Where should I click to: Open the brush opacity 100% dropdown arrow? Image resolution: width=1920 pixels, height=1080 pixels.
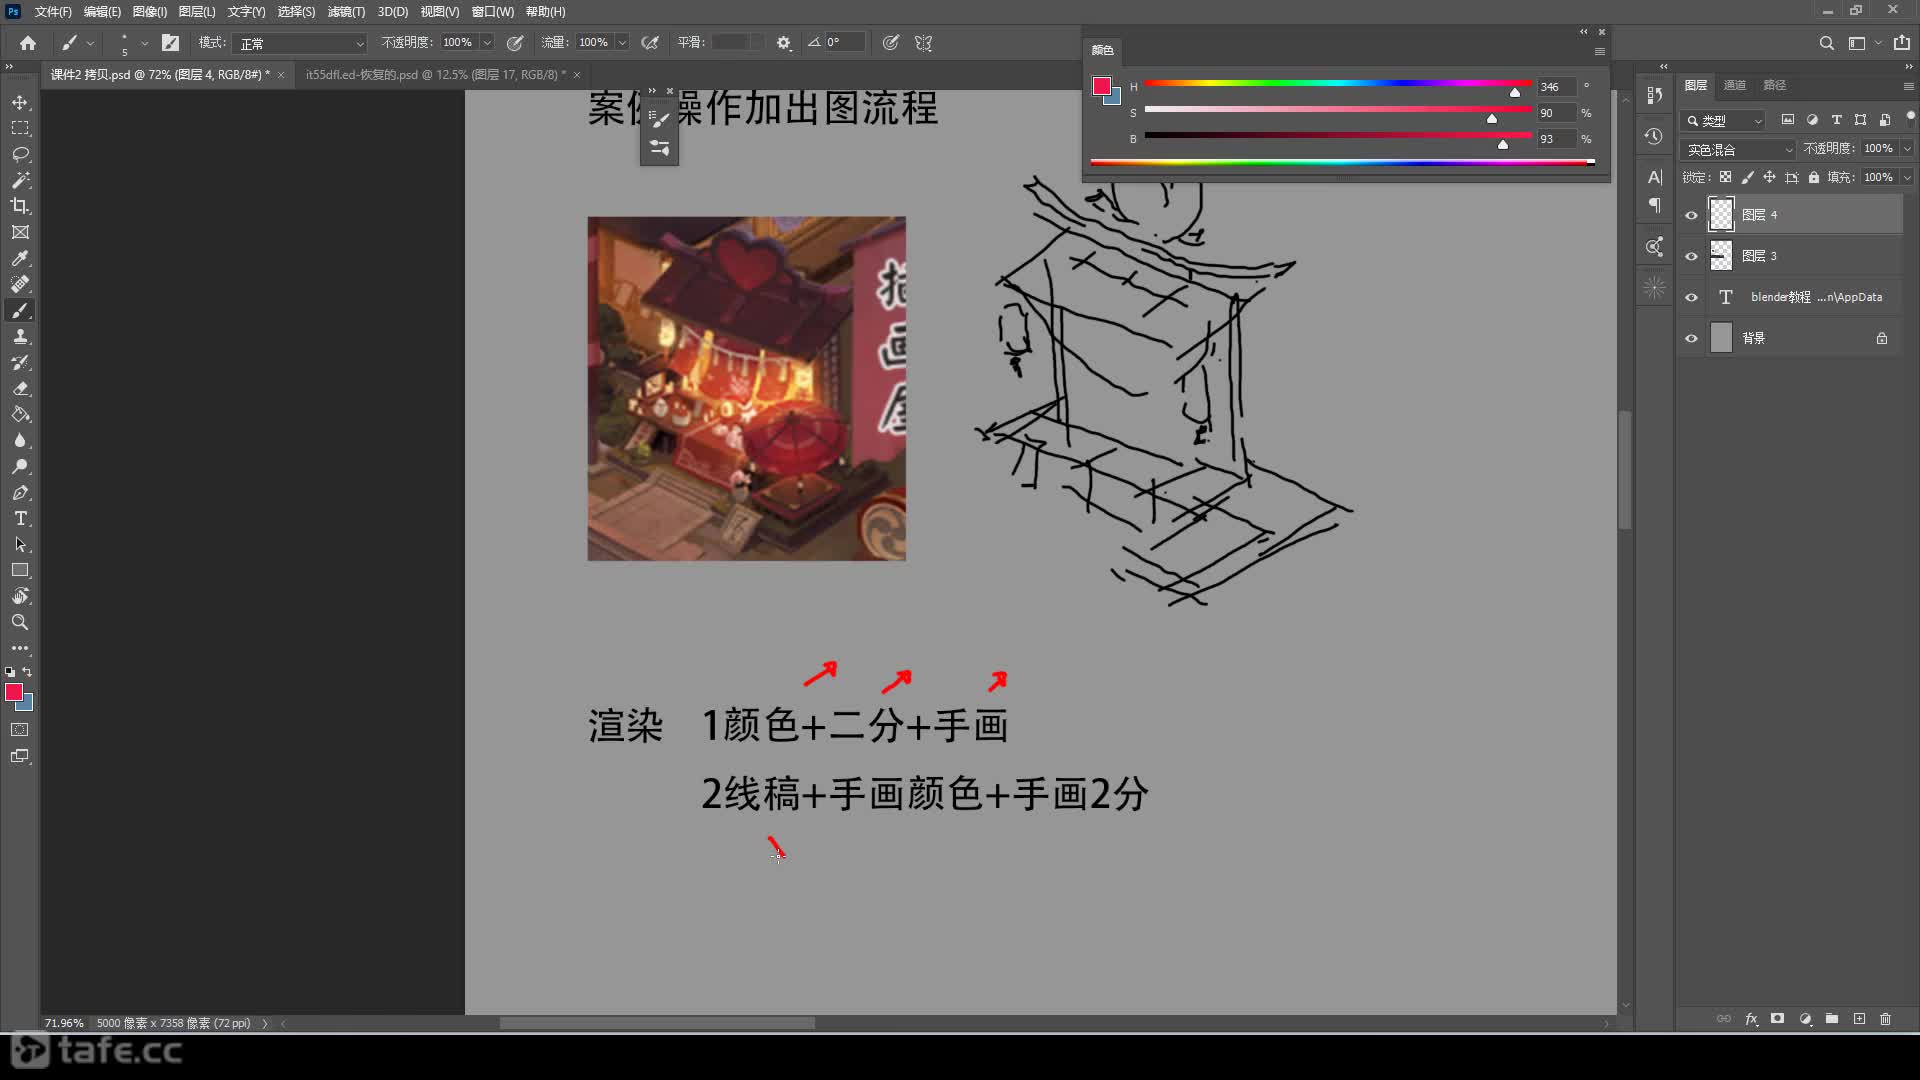tap(487, 43)
